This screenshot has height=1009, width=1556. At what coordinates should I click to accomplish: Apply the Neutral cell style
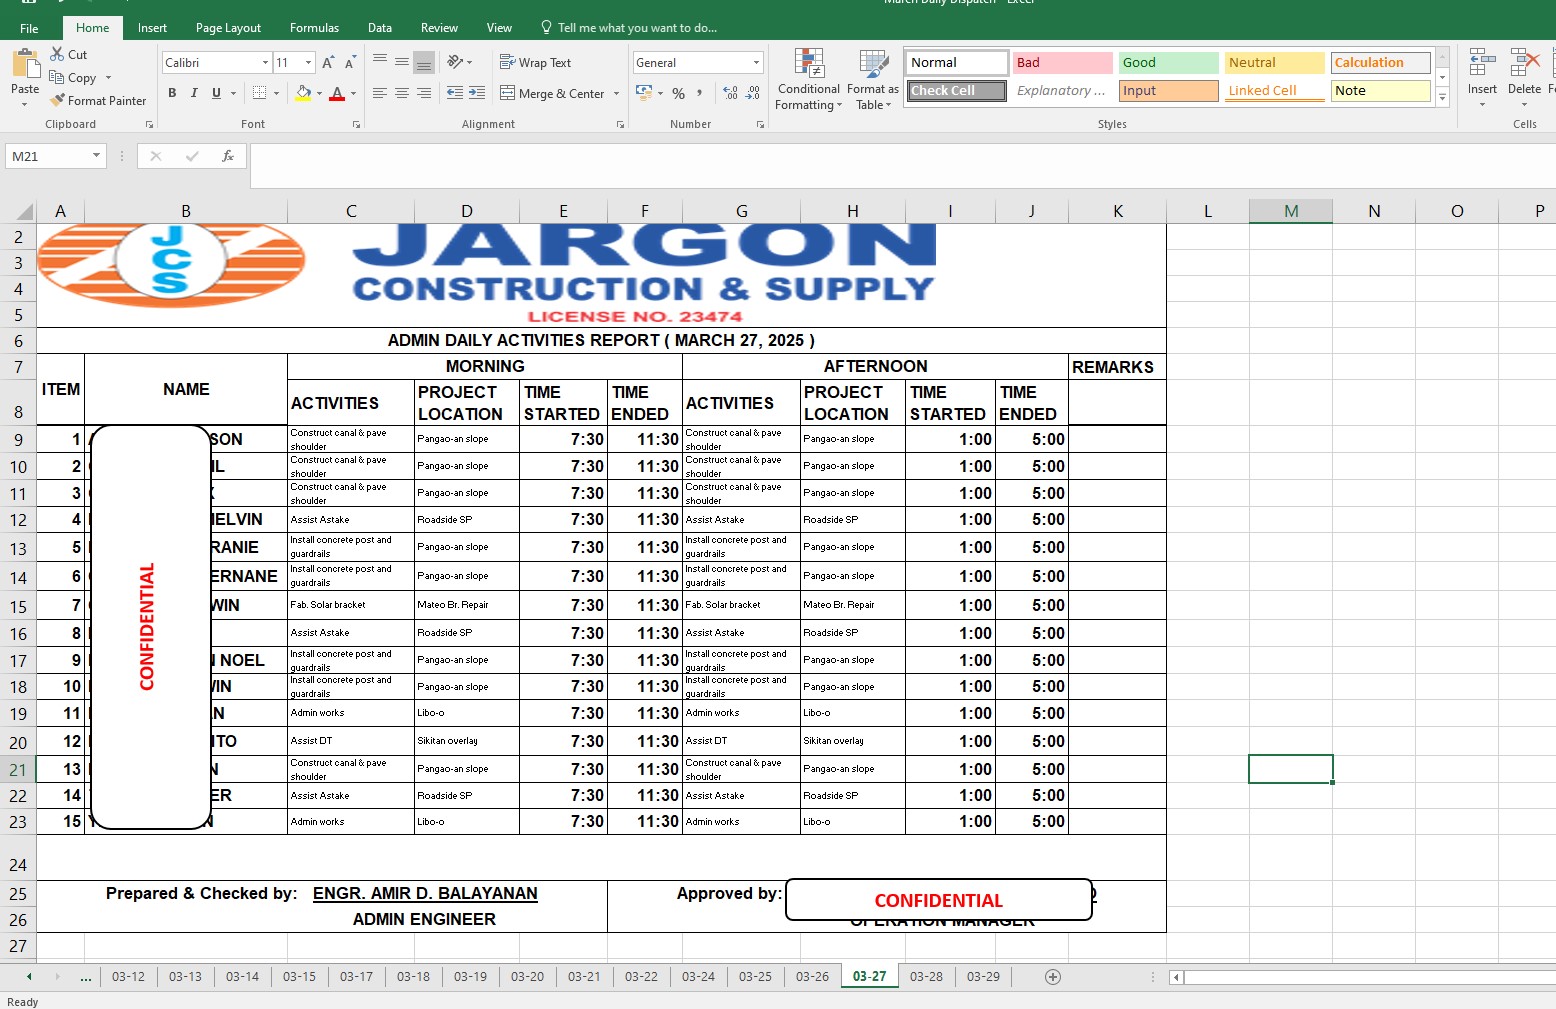click(1274, 62)
